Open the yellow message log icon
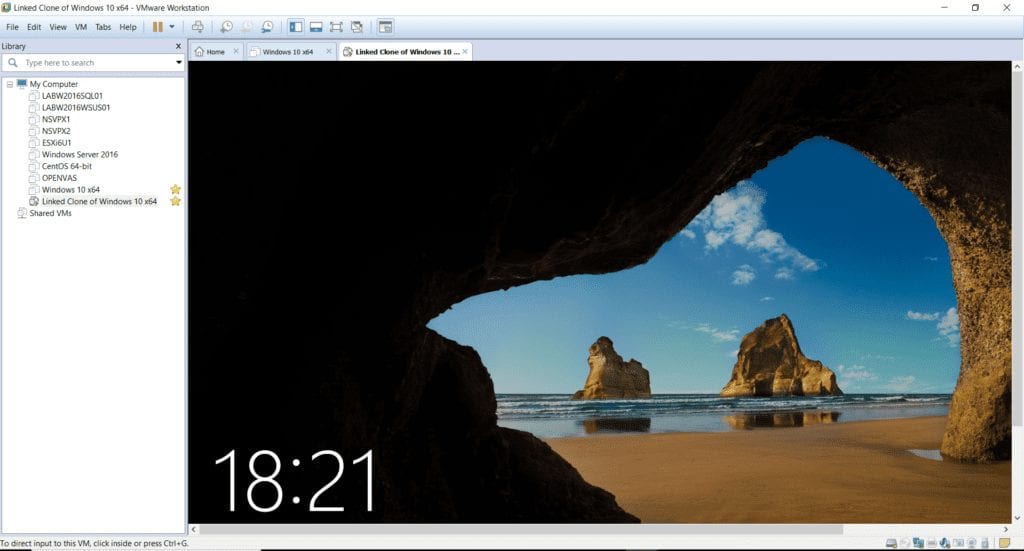The height and width of the screenshot is (551, 1024). (x=1004, y=543)
